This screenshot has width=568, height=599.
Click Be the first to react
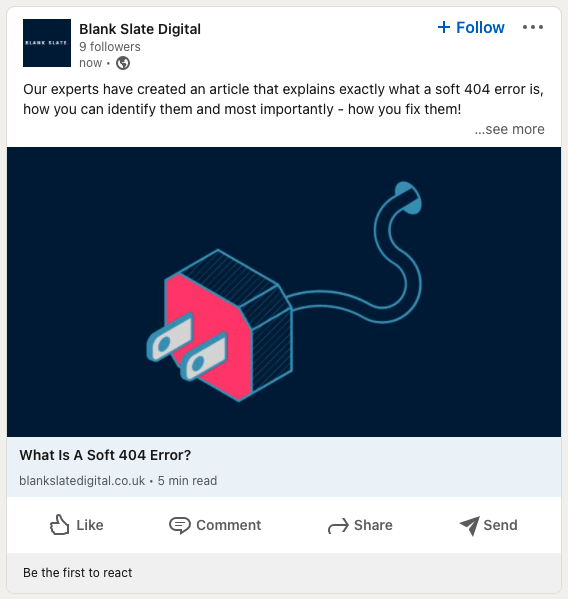(x=78, y=573)
